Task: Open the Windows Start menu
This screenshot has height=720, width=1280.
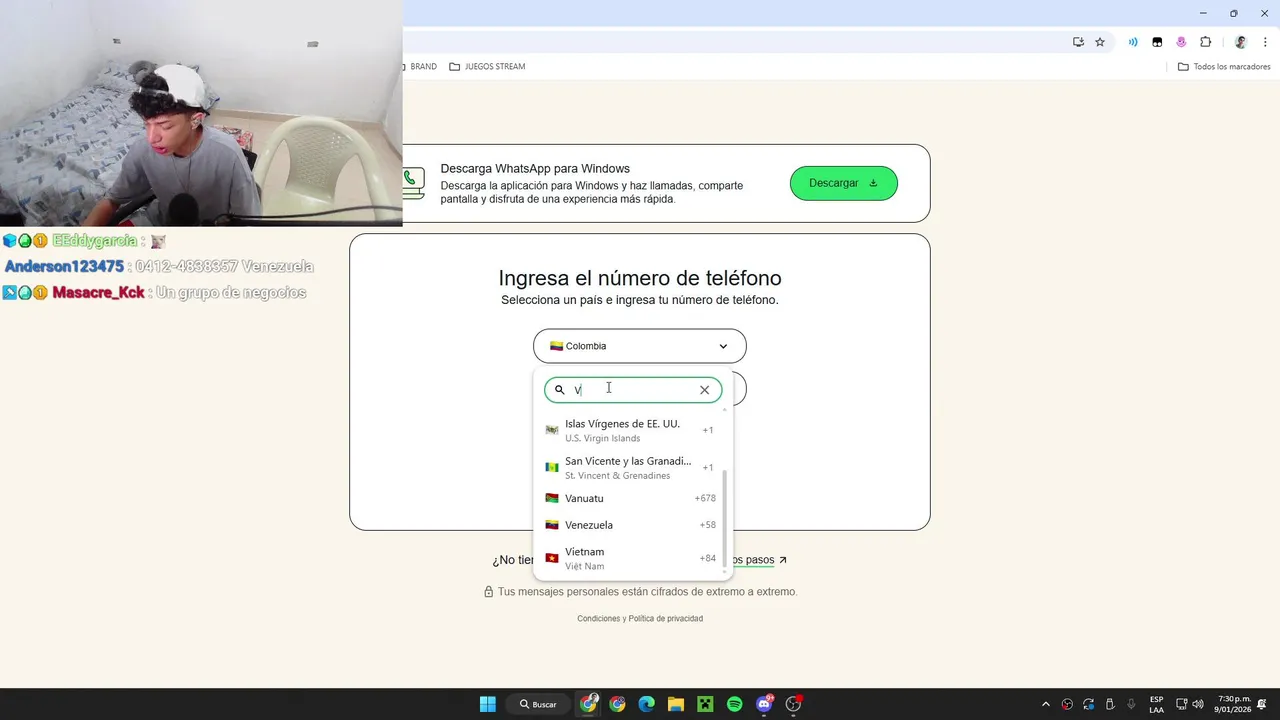Action: pyautogui.click(x=488, y=704)
